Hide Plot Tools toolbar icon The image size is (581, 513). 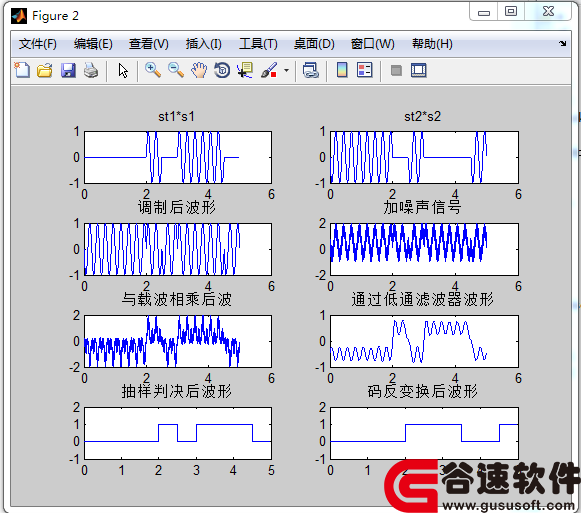pos(396,70)
